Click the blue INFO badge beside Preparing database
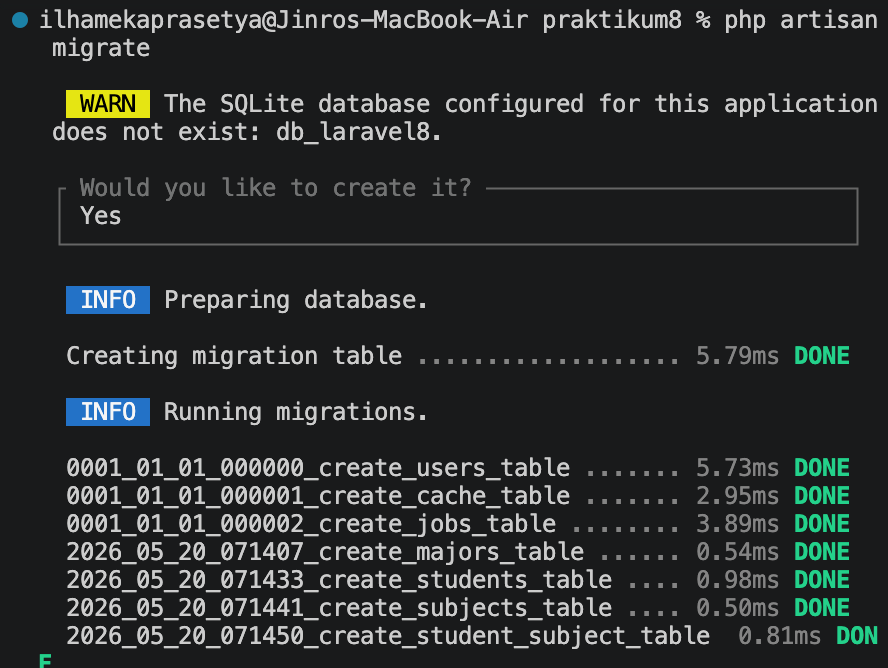This screenshot has height=668, width=888. (108, 300)
